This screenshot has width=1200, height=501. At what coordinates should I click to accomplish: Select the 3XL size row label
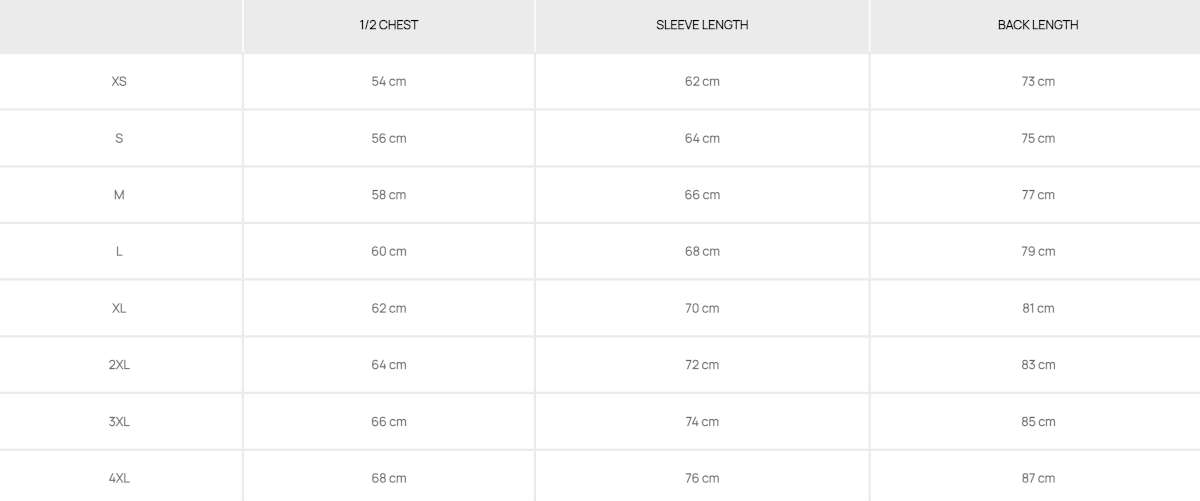click(x=119, y=422)
